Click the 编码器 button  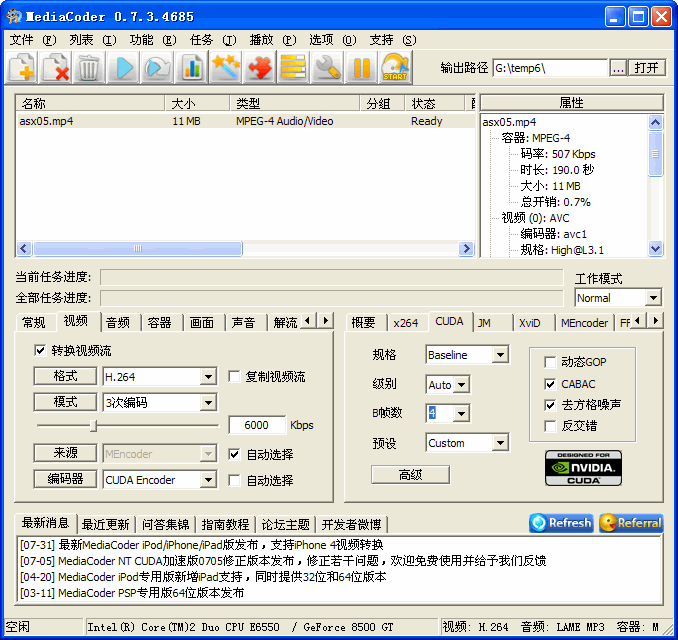pyautogui.click(x=65, y=479)
